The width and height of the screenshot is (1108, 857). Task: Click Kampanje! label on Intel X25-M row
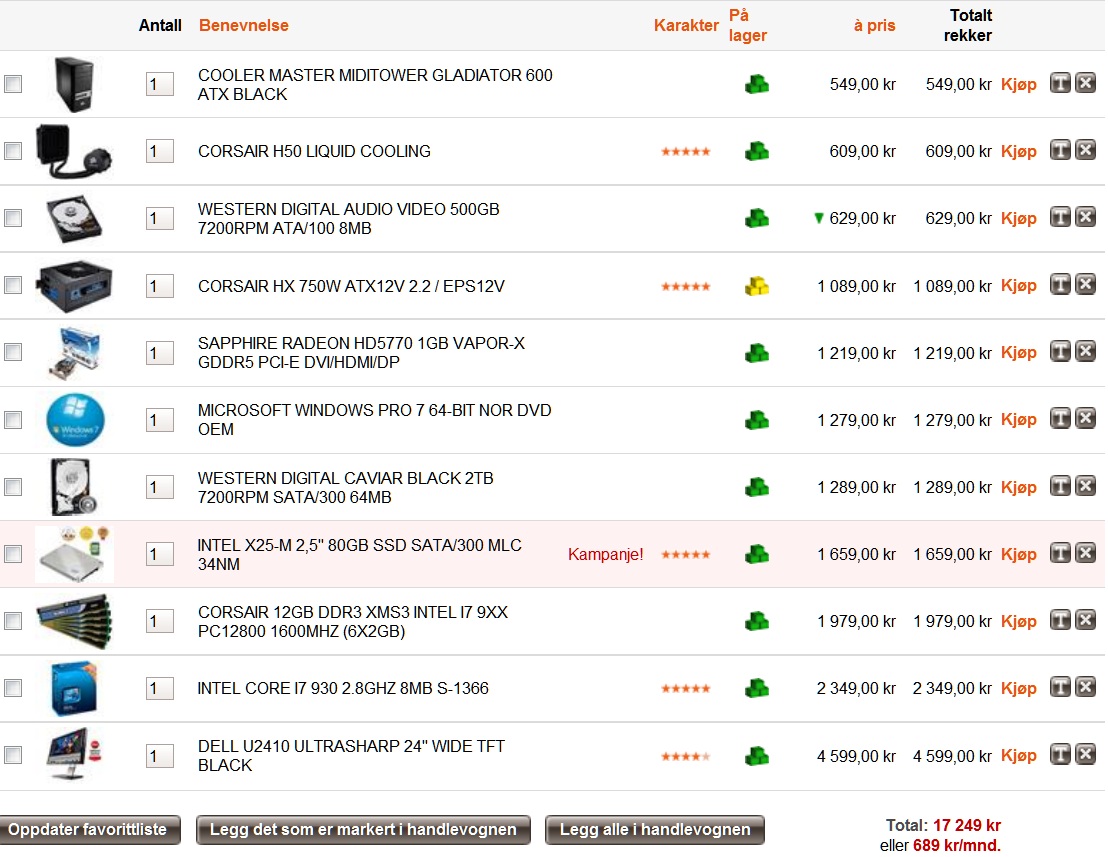[x=606, y=555]
